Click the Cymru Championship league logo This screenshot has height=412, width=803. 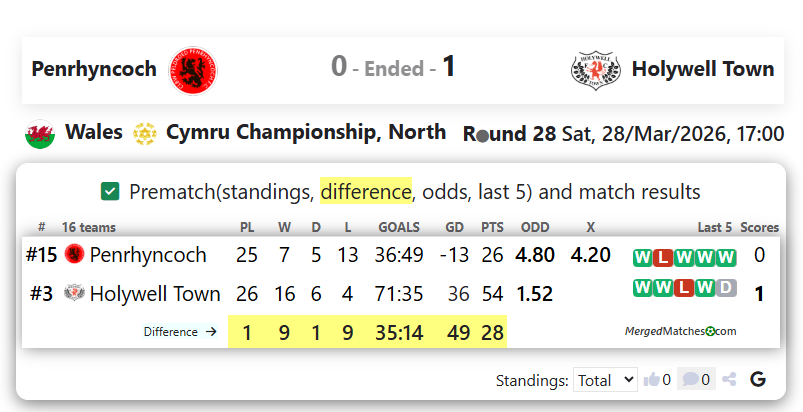coord(145,133)
